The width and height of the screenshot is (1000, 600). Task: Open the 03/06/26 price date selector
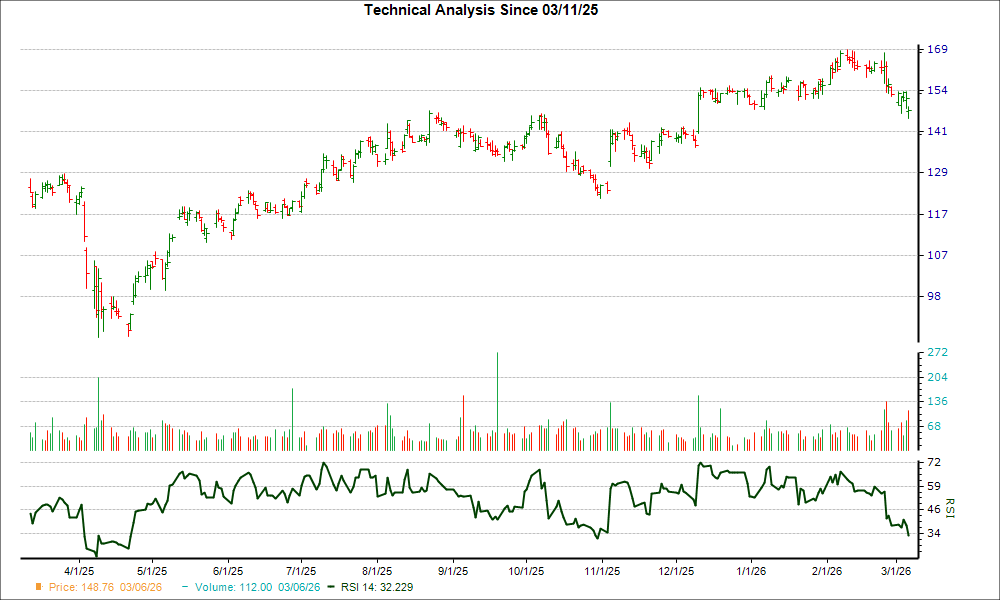[x=139, y=587]
